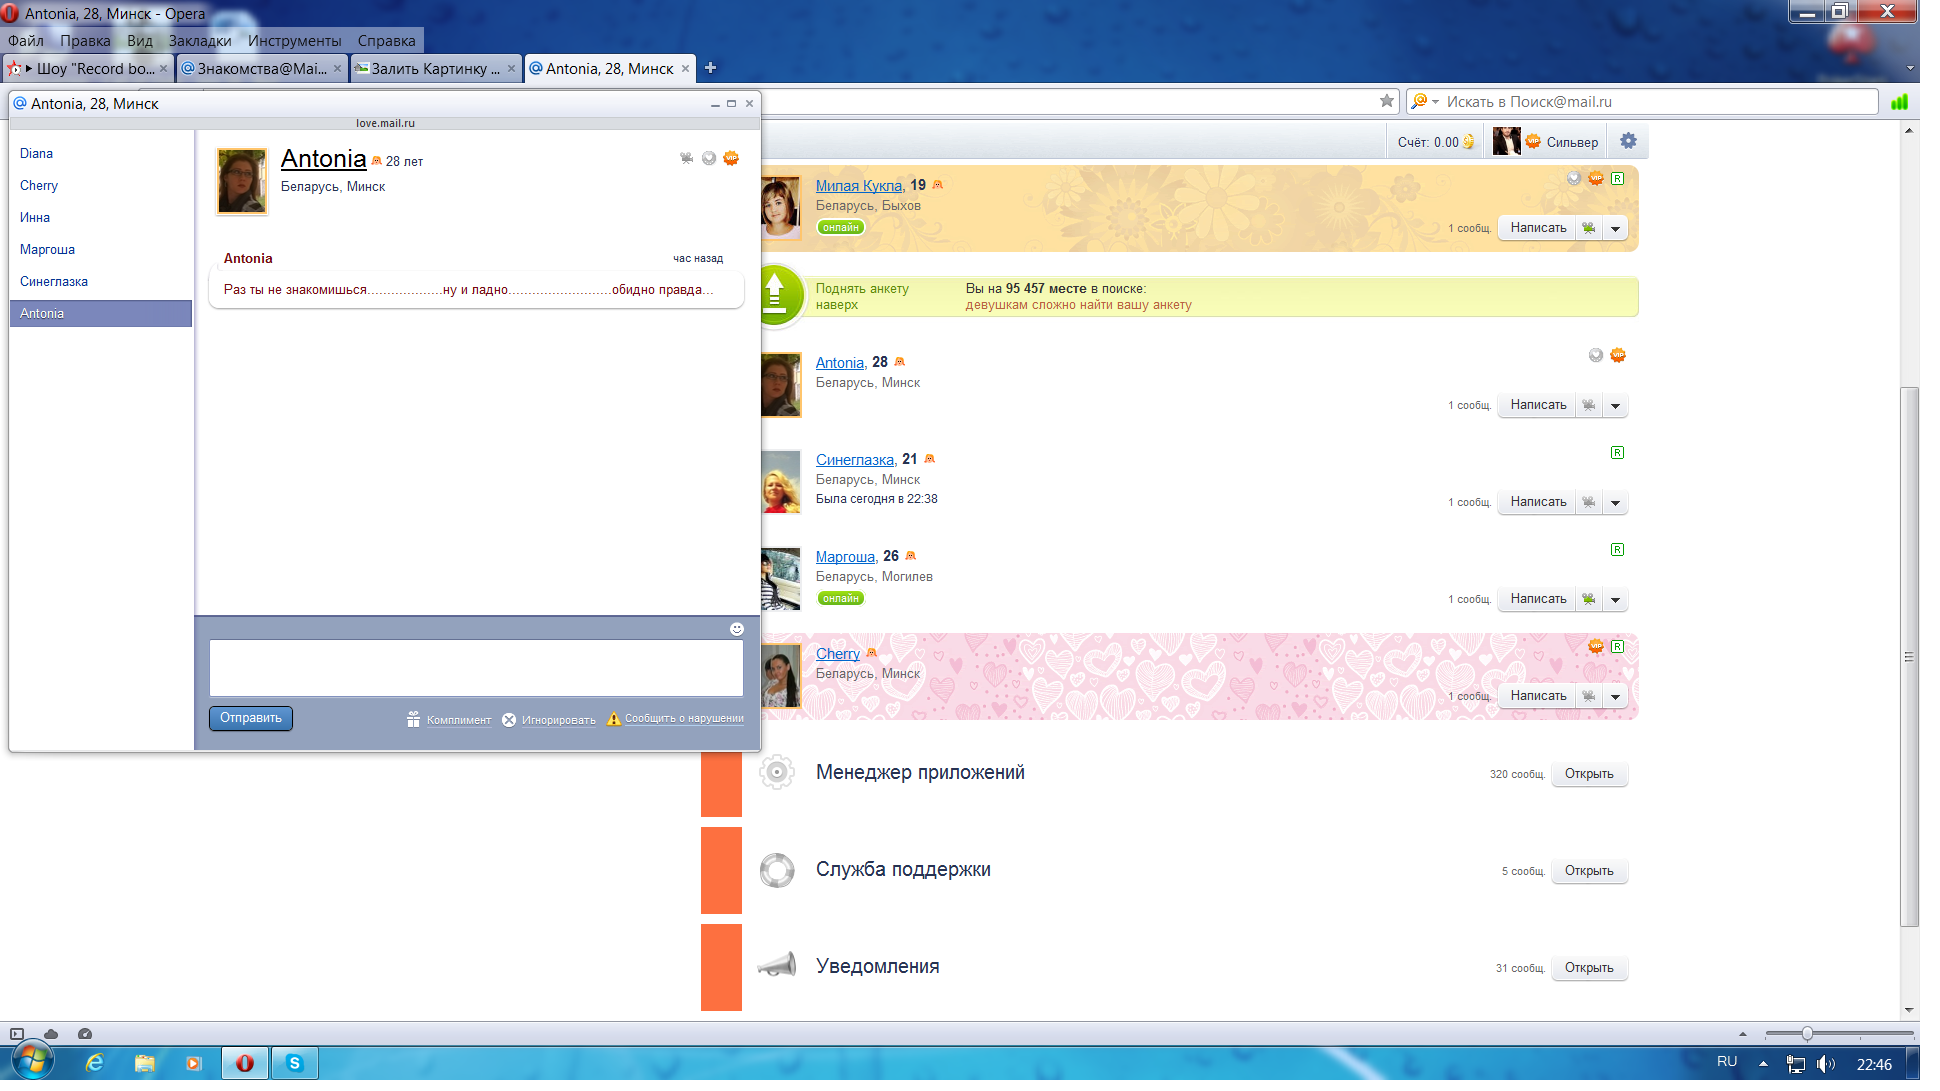Start video chat with Милая Кукла

1588,228
